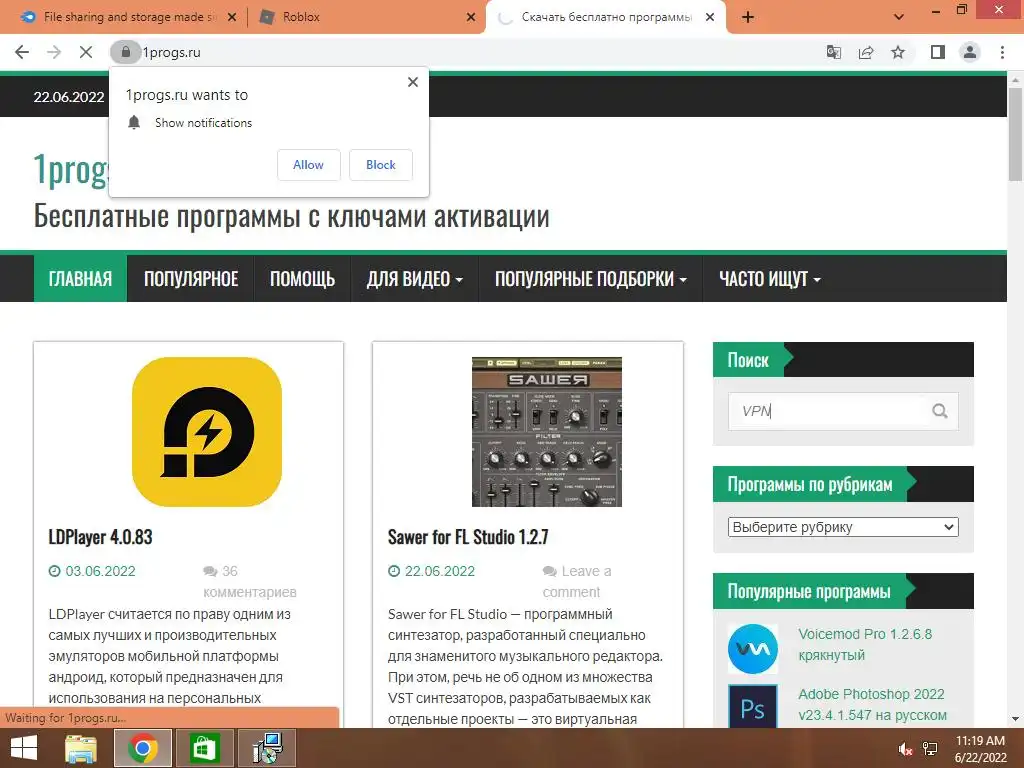Expand the ДЛЯ ВИДЕО dropdown menu

[x=415, y=279]
